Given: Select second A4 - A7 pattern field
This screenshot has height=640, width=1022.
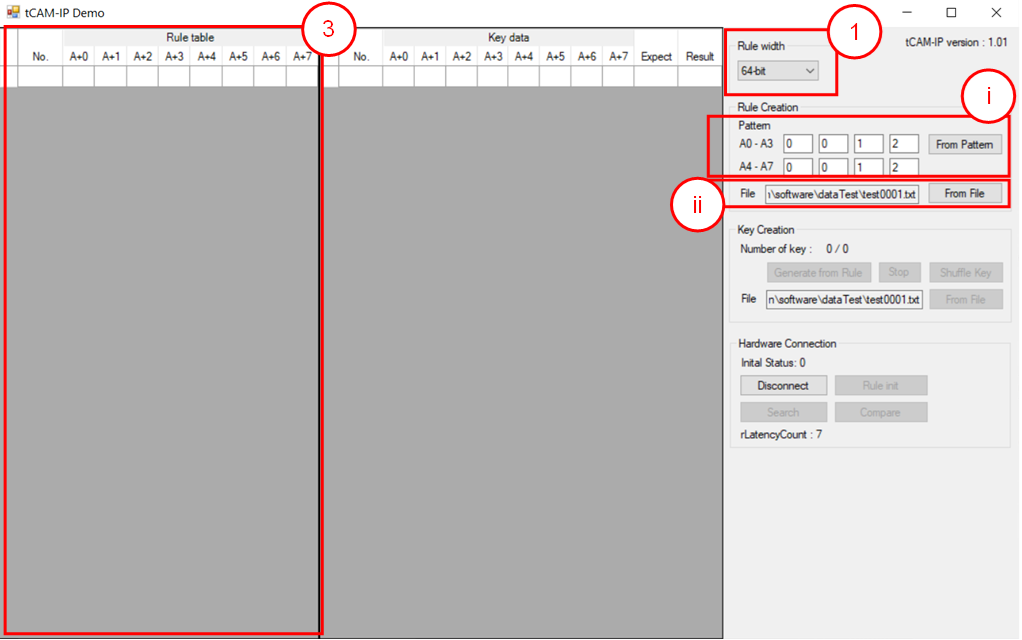Looking at the screenshot, I should [833, 167].
